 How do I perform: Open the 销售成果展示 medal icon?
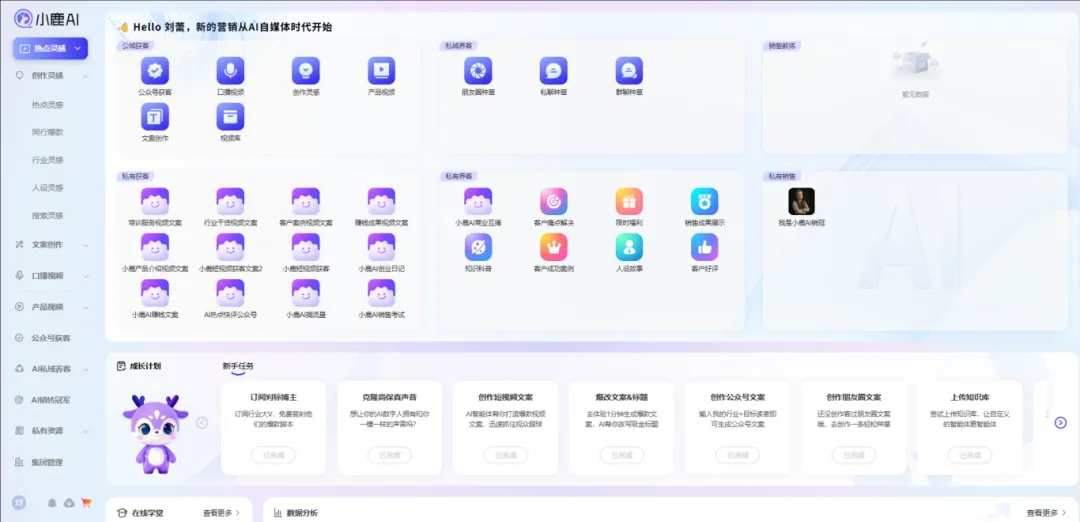tap(705, 201)
